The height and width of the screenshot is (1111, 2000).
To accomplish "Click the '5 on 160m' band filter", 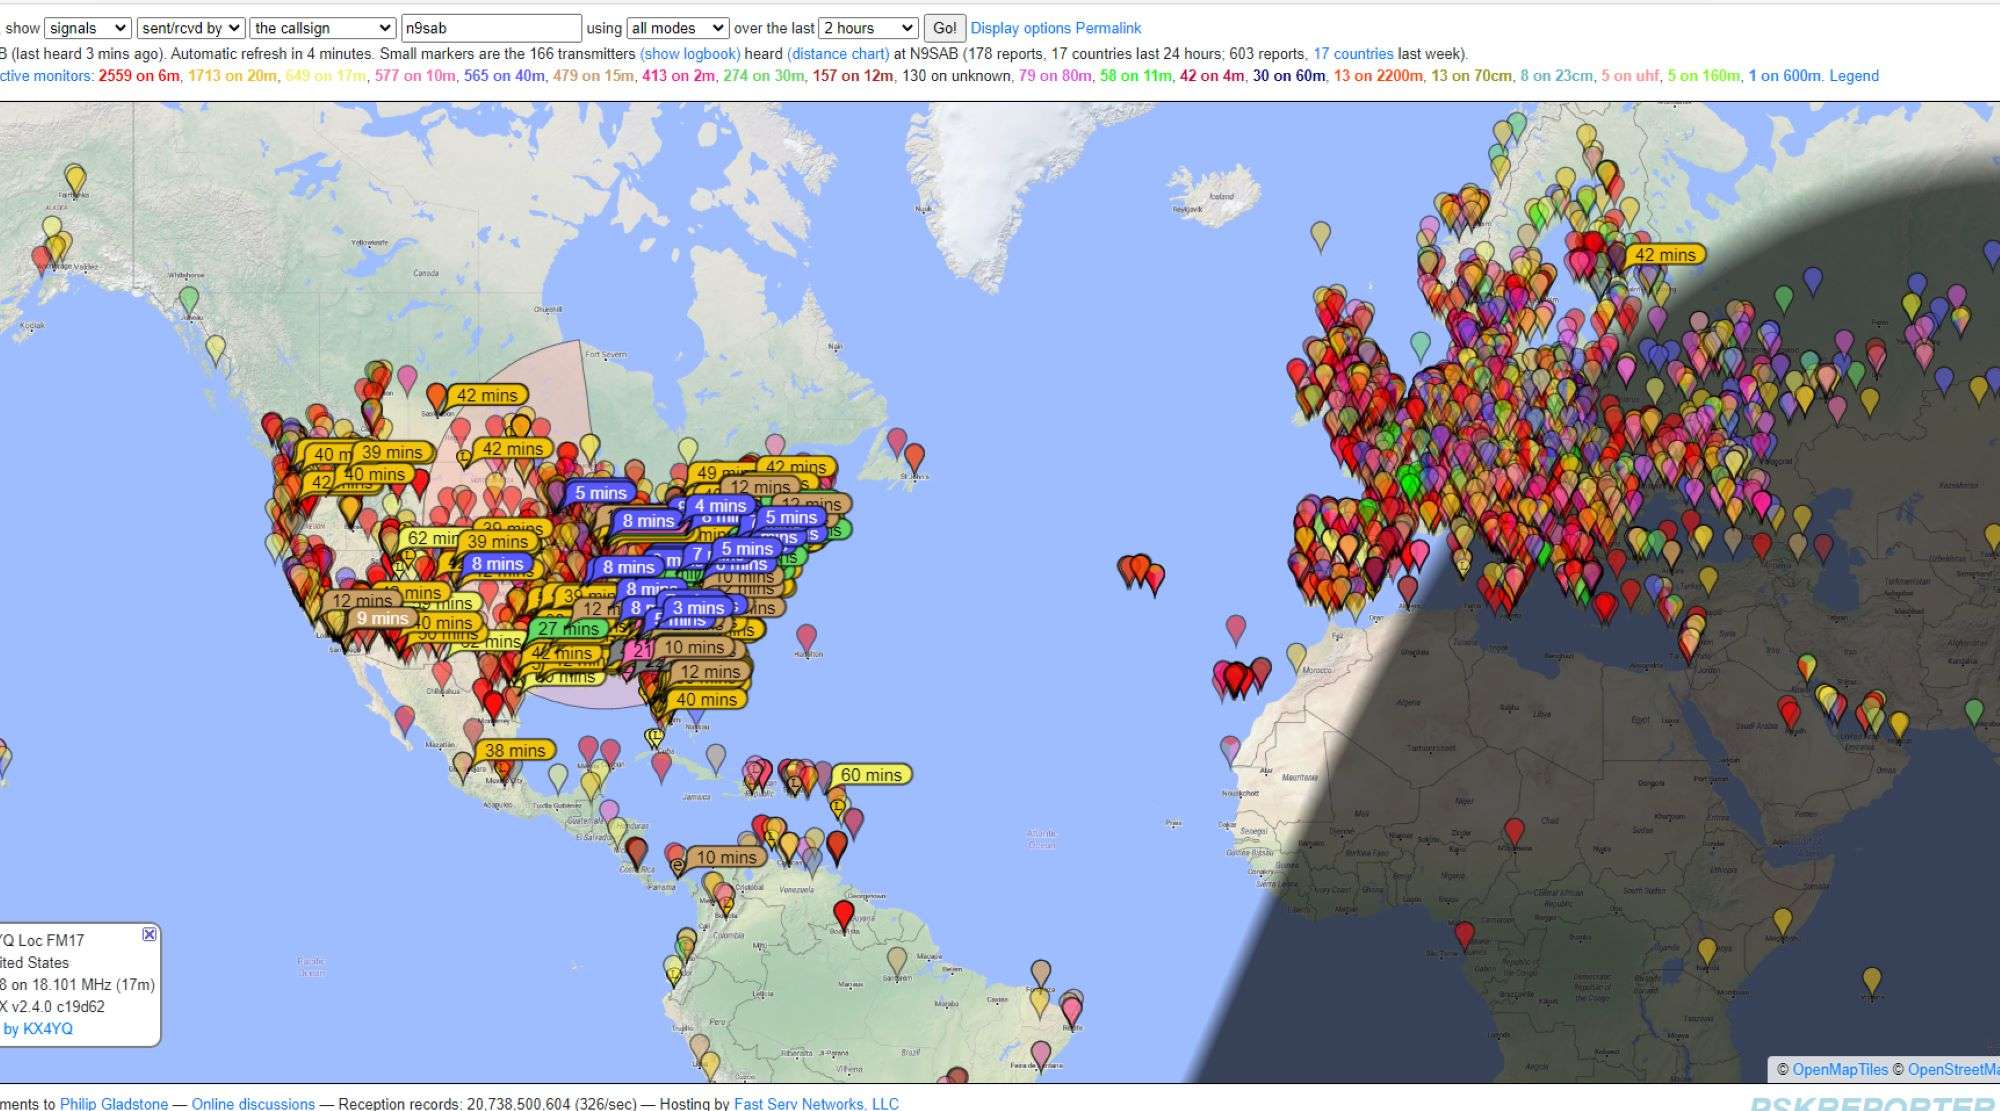I will 1704,76.
